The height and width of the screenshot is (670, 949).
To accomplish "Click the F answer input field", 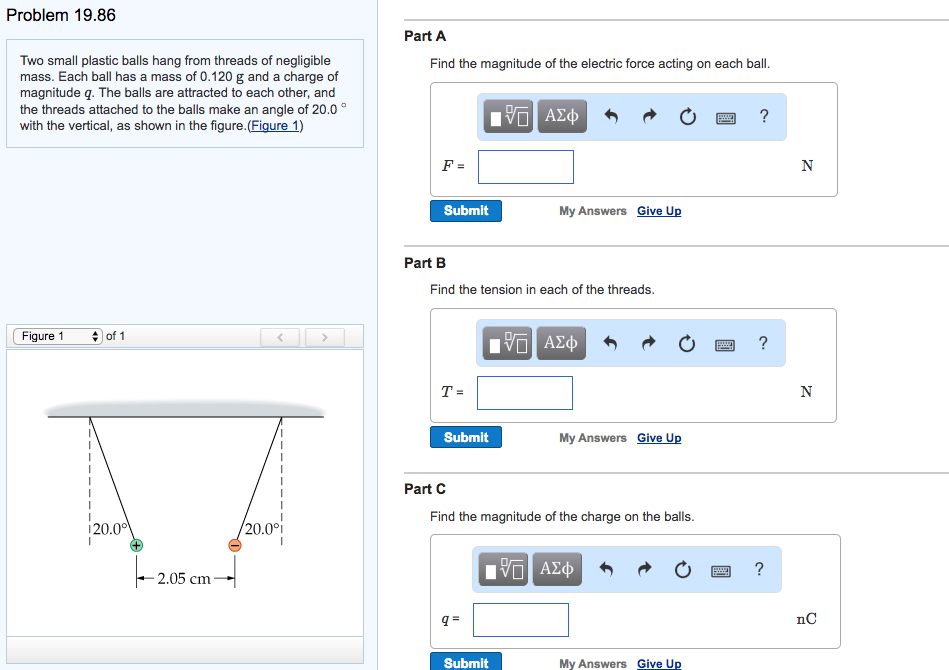I will pyautogui.click(x=526, y=167).
